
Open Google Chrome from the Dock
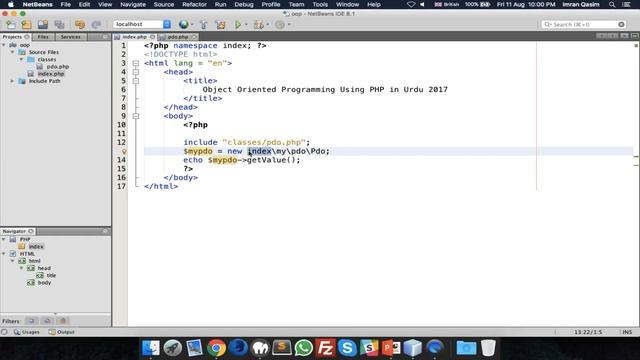[216, 348]
